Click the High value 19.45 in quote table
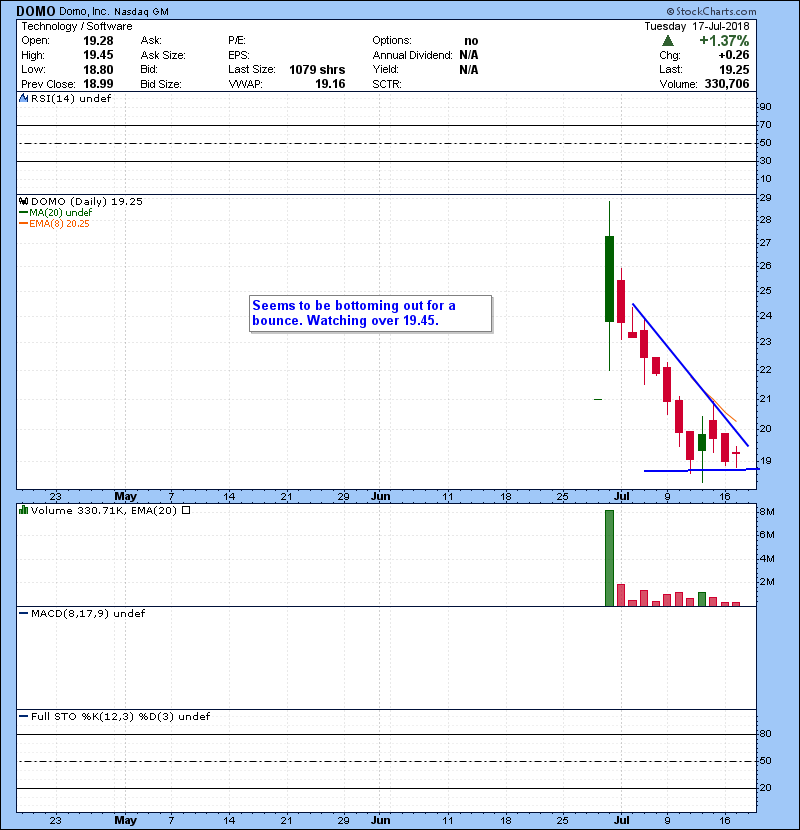 [98, 55]
